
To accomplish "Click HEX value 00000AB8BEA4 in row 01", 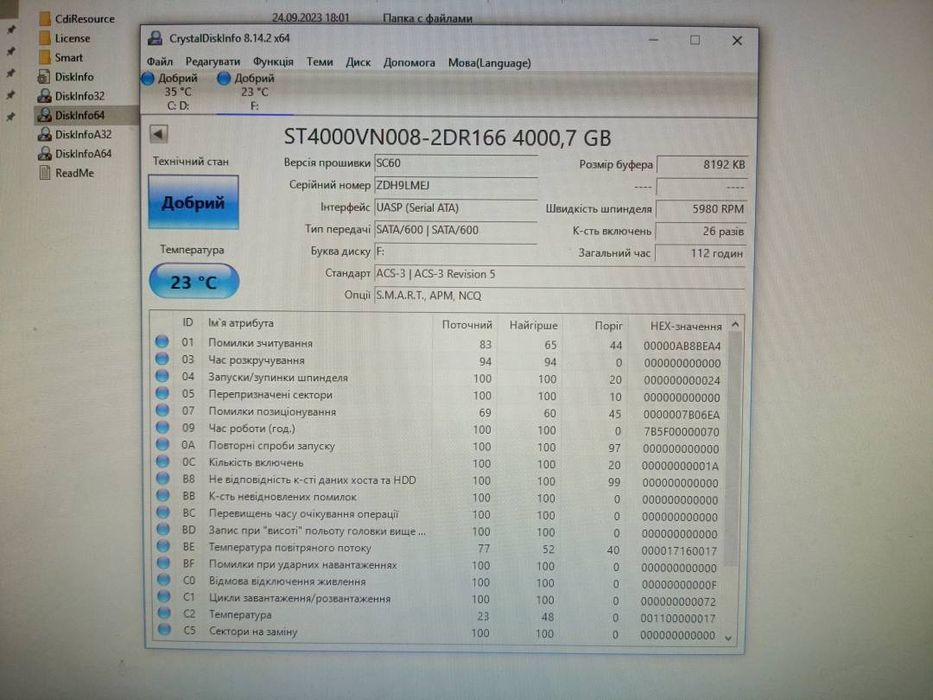I will tap(682, 346).
